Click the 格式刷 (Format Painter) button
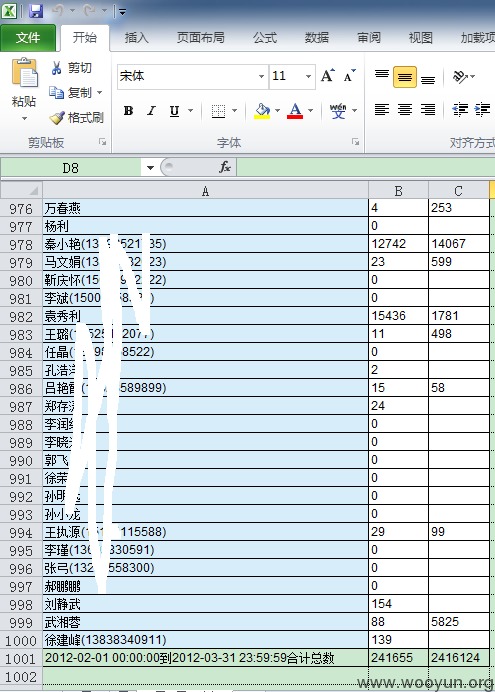The width and height of the screenshot is (495, 692). [76, 117]
